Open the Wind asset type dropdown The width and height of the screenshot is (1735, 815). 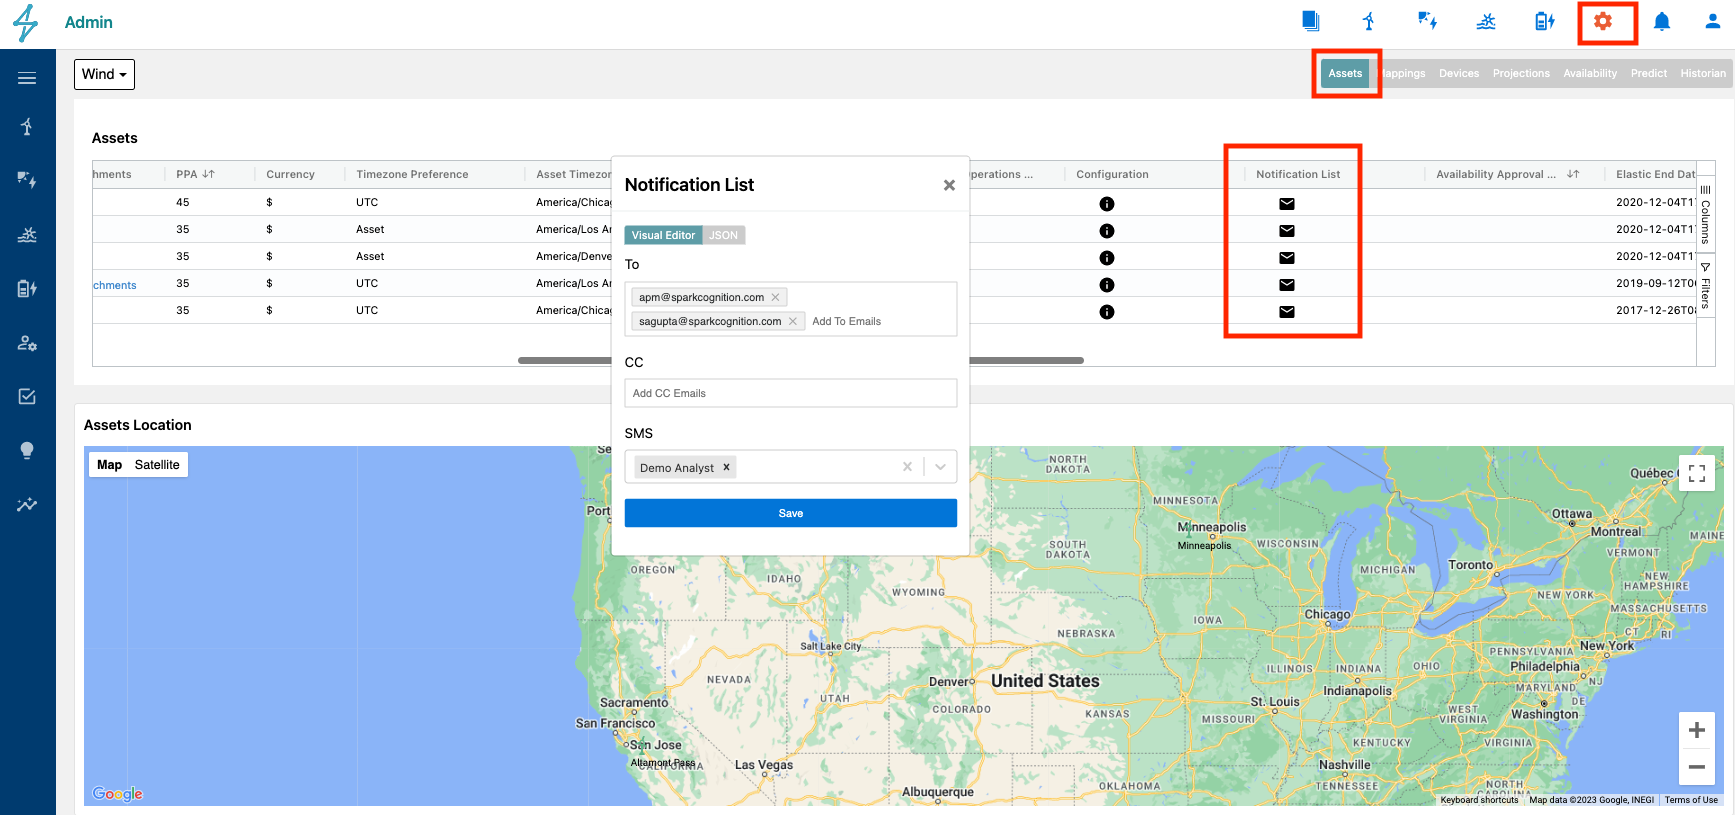[104, 74]
